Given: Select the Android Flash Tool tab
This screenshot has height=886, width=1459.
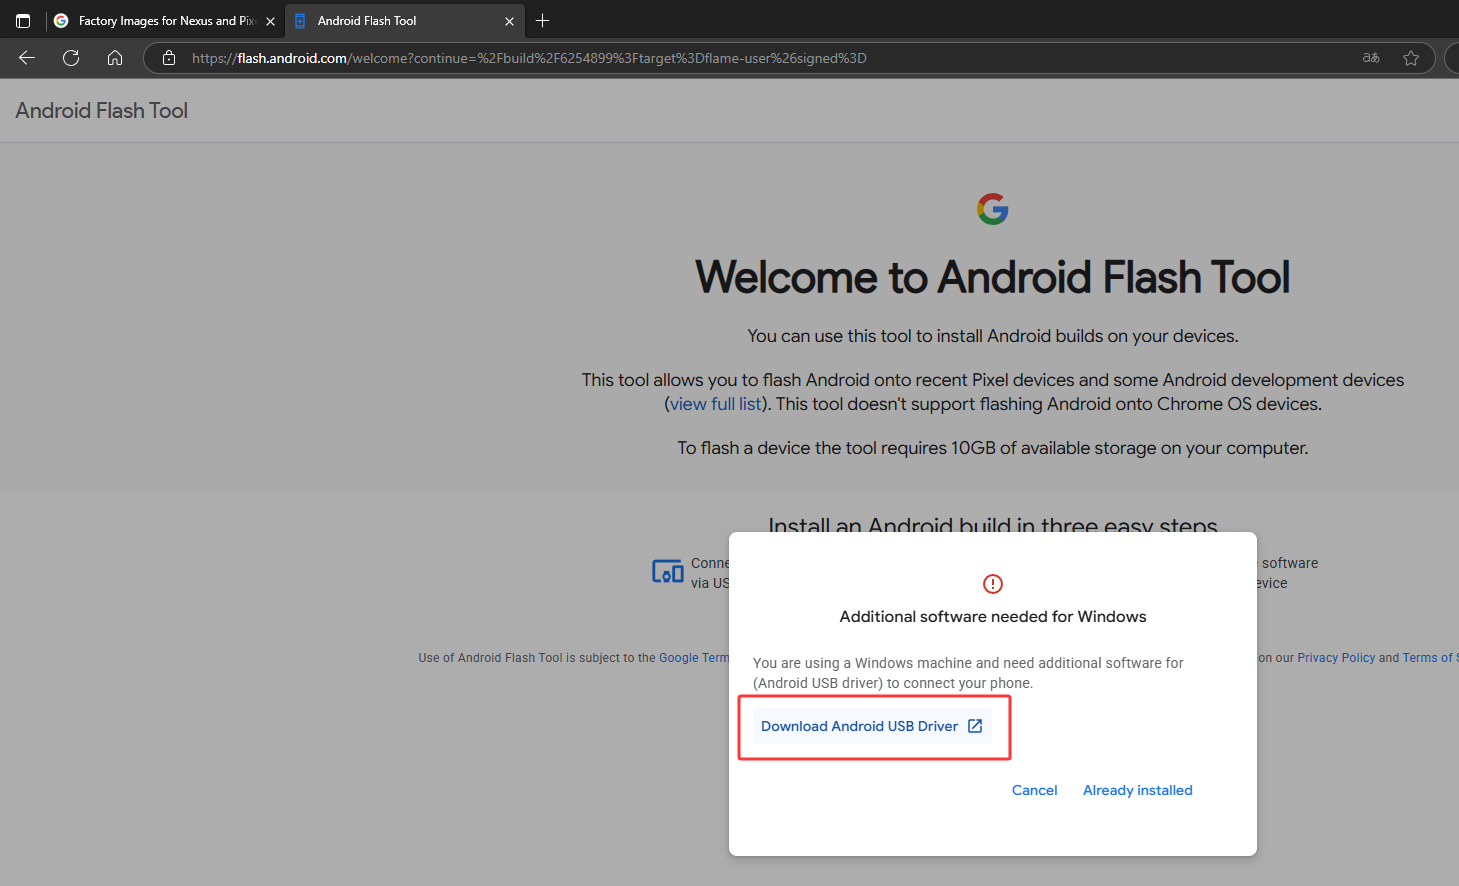Looking at the screenshot, I should (x=405, y=20).
